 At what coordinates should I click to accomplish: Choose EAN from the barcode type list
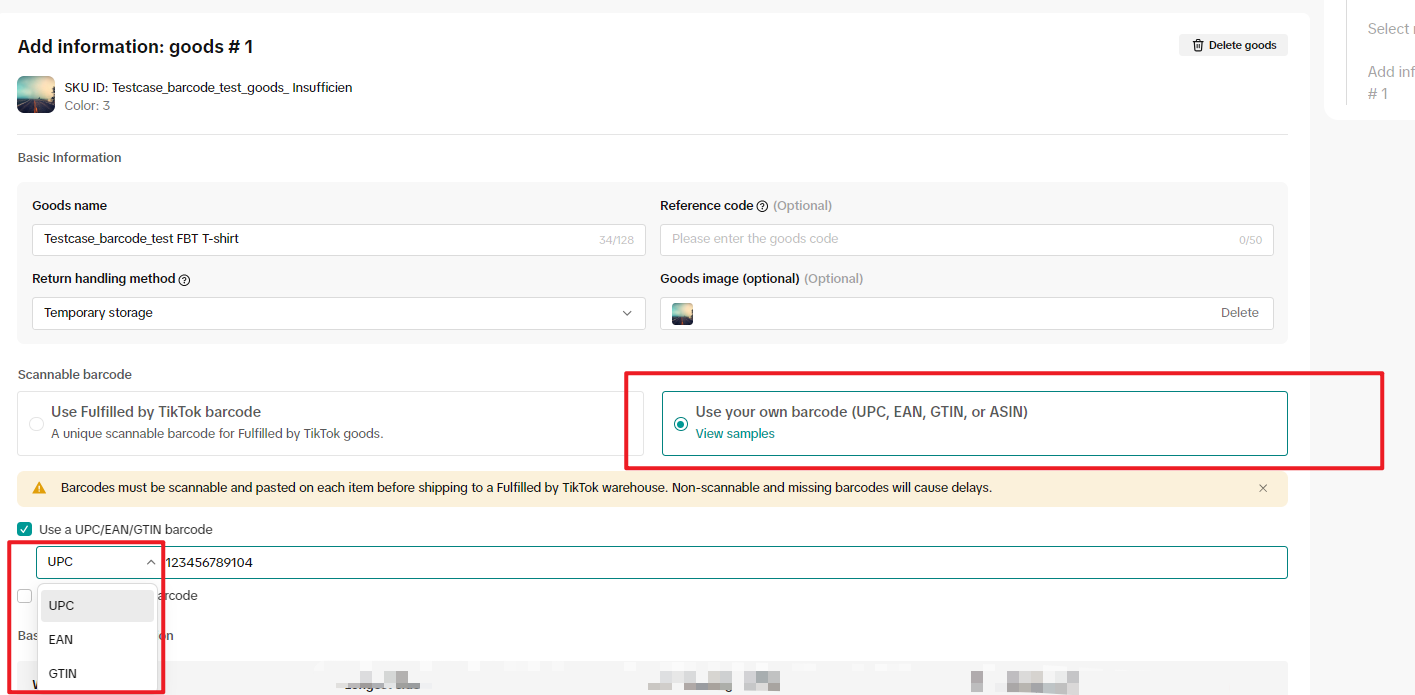pos(97,640)
